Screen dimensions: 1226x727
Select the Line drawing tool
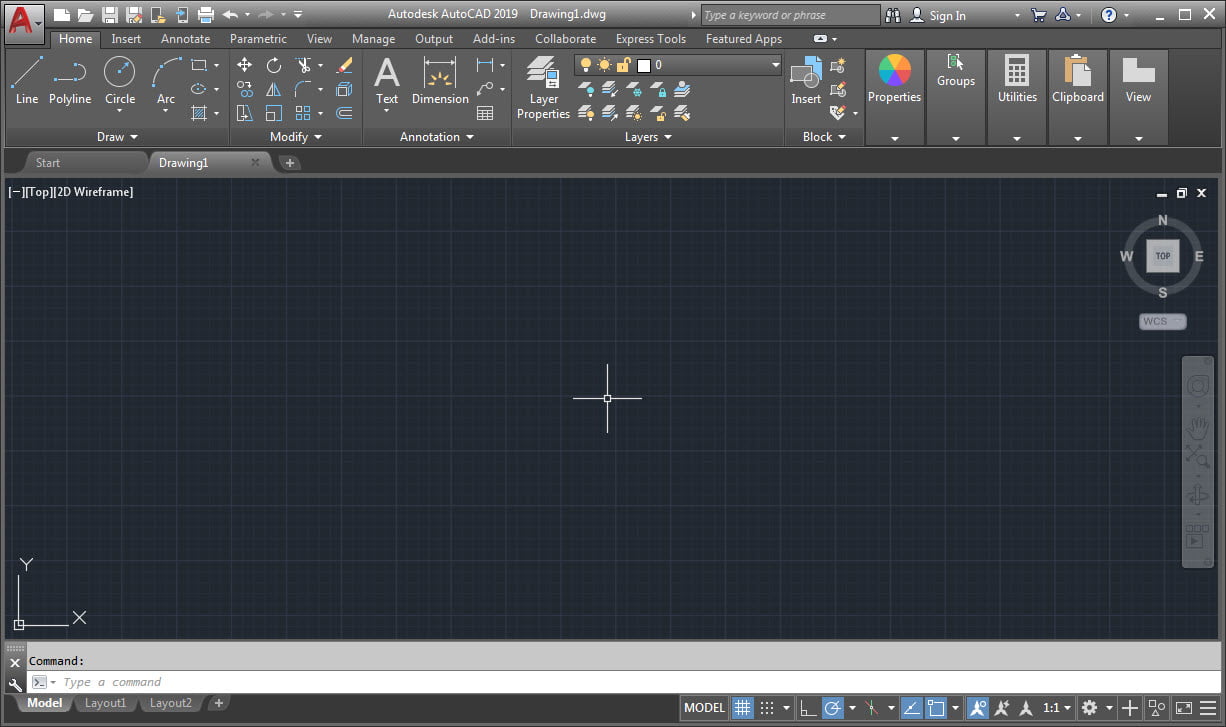(27, 80)
